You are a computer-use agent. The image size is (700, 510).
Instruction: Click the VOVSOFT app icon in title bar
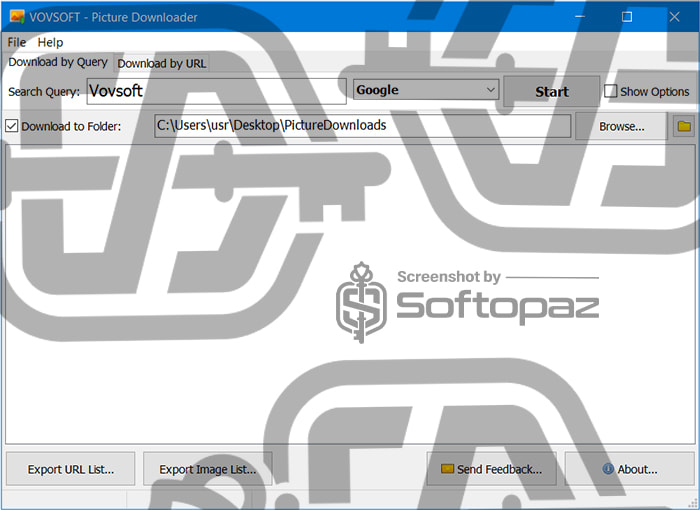17,17
